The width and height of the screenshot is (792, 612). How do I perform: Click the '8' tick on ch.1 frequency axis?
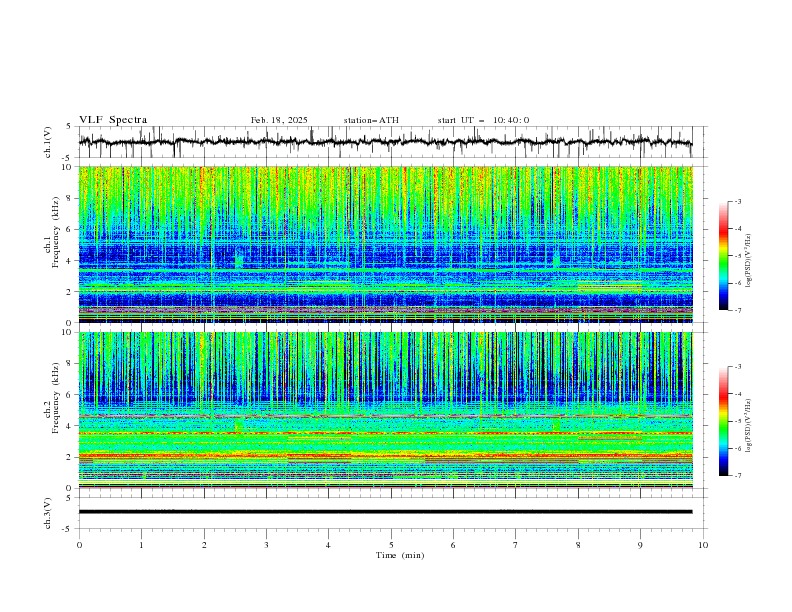point(70,198)
